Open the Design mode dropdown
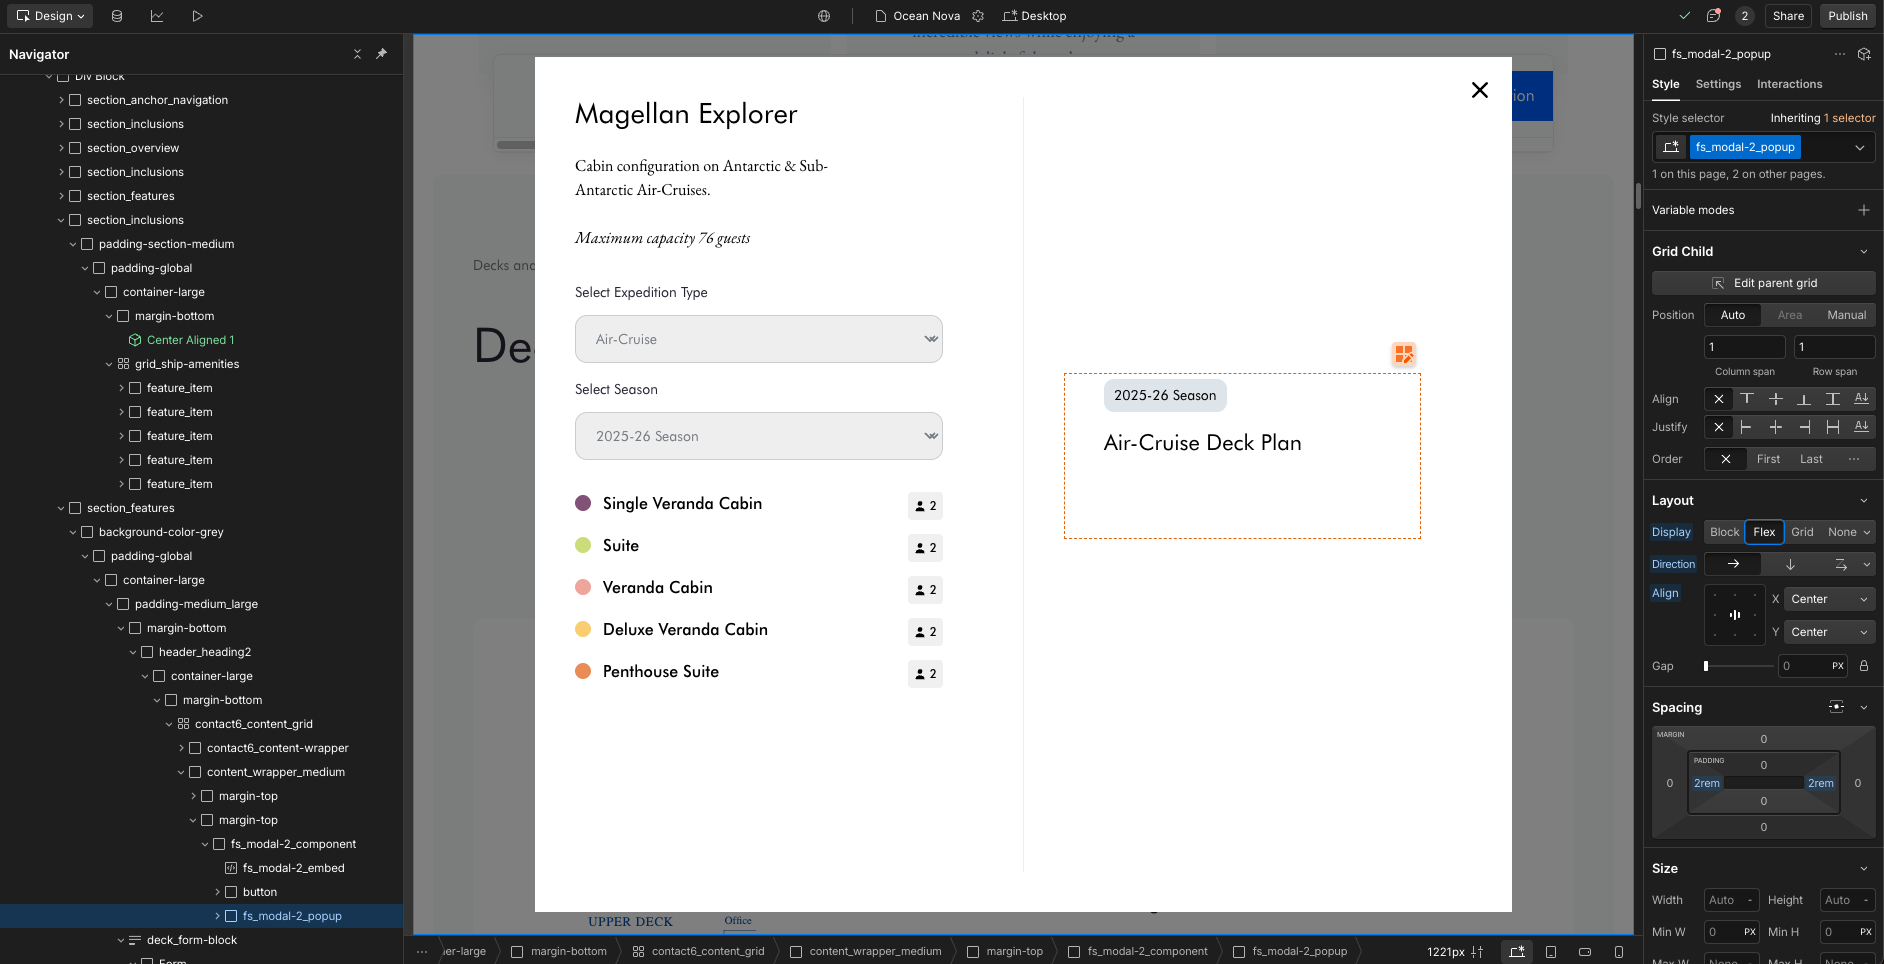This screenshot has width=1884, height=964. tap(50, 16)
